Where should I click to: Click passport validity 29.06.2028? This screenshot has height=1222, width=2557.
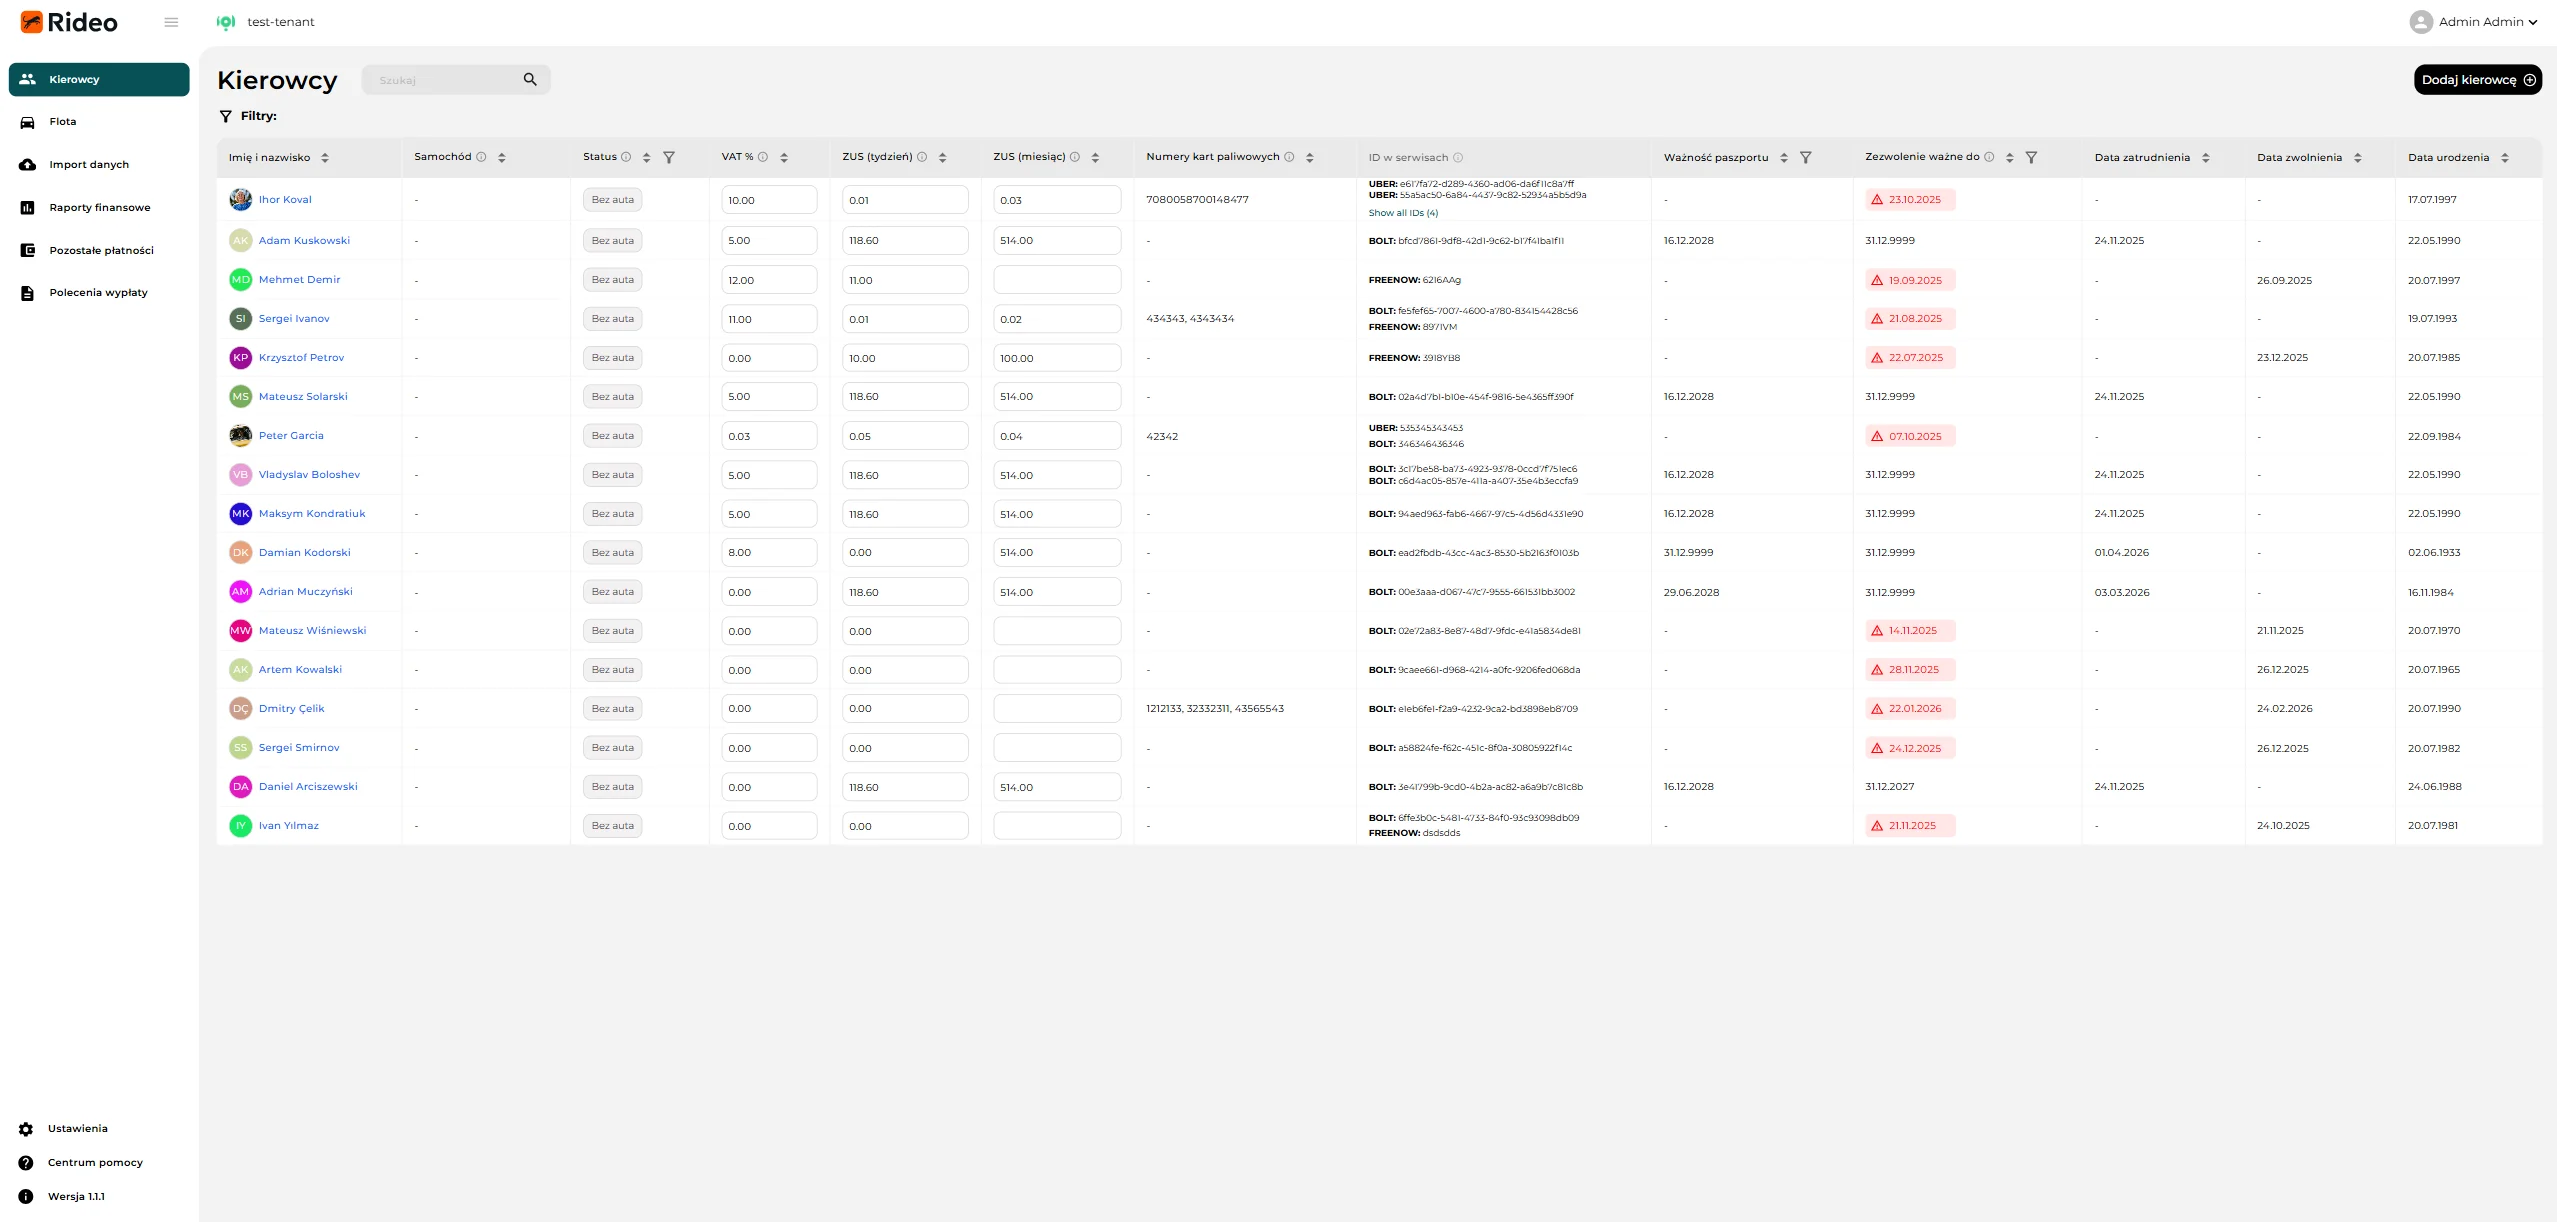1691,593
